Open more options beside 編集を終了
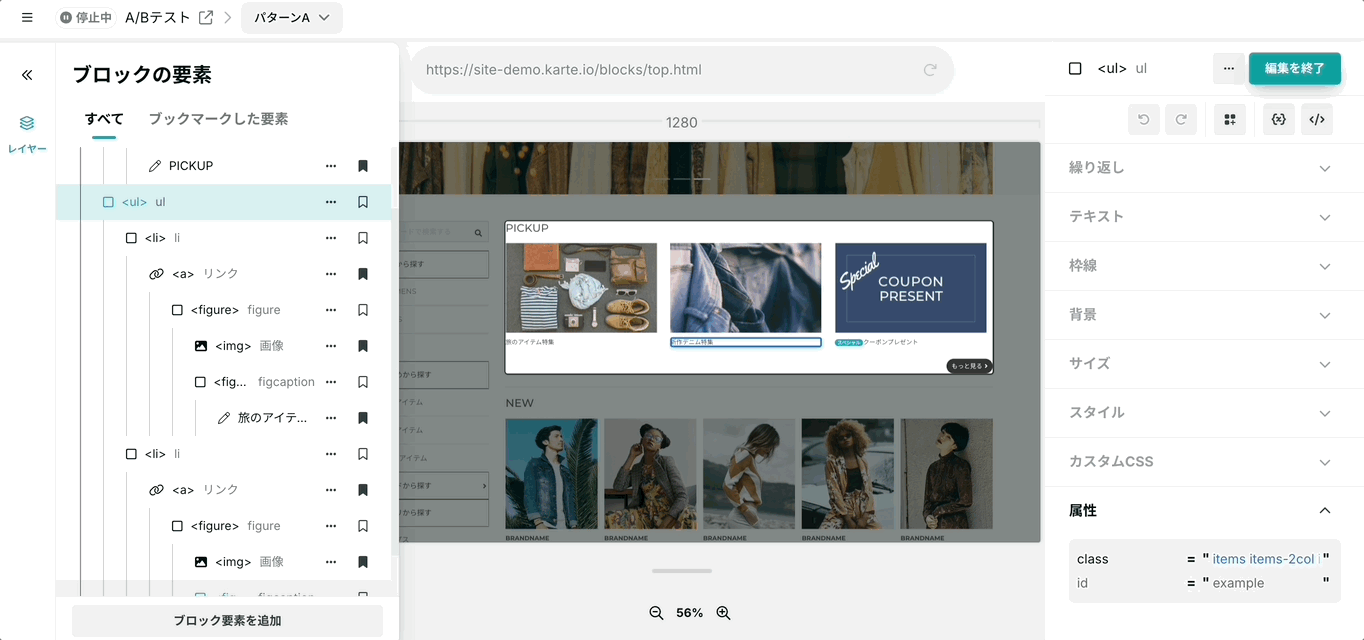The width and height of the screenshot is (1364, 640). click(x=1229, y=68)
